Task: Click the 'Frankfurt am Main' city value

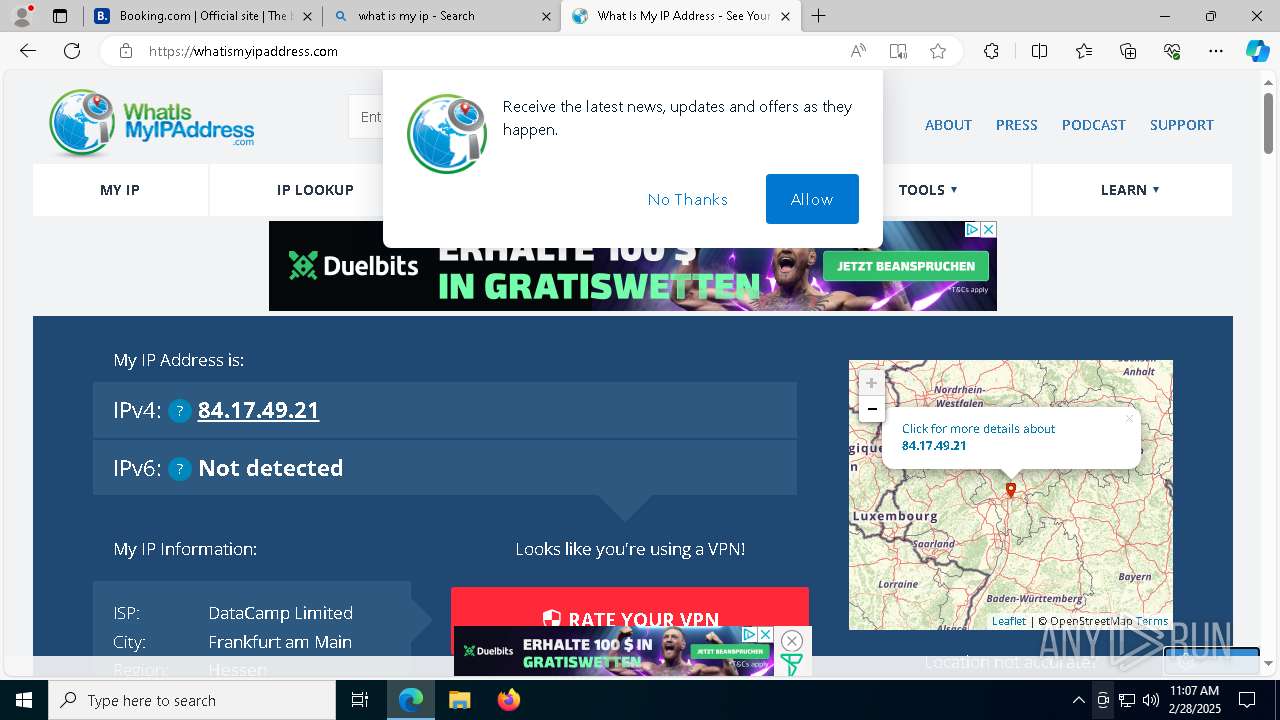Action: pyautogui.click(x=280, y=642)
